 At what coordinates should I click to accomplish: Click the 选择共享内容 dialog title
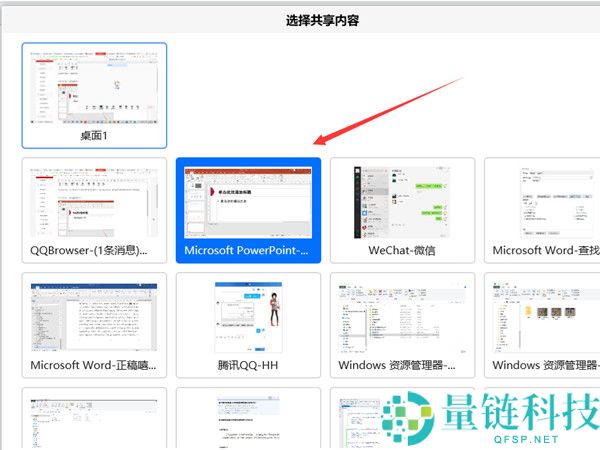tap(300, 19)
